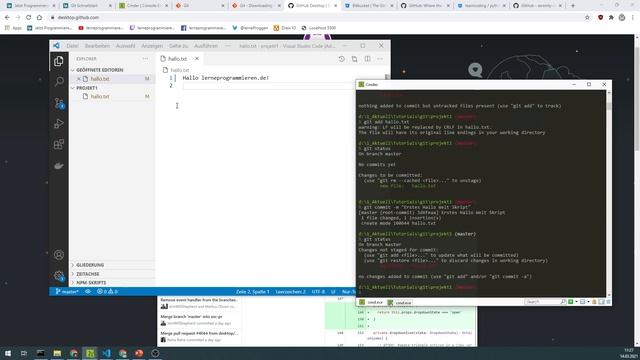Click the eye icon in VS Code status bar
Screen dimensions: 640x360
click(88, 291)
